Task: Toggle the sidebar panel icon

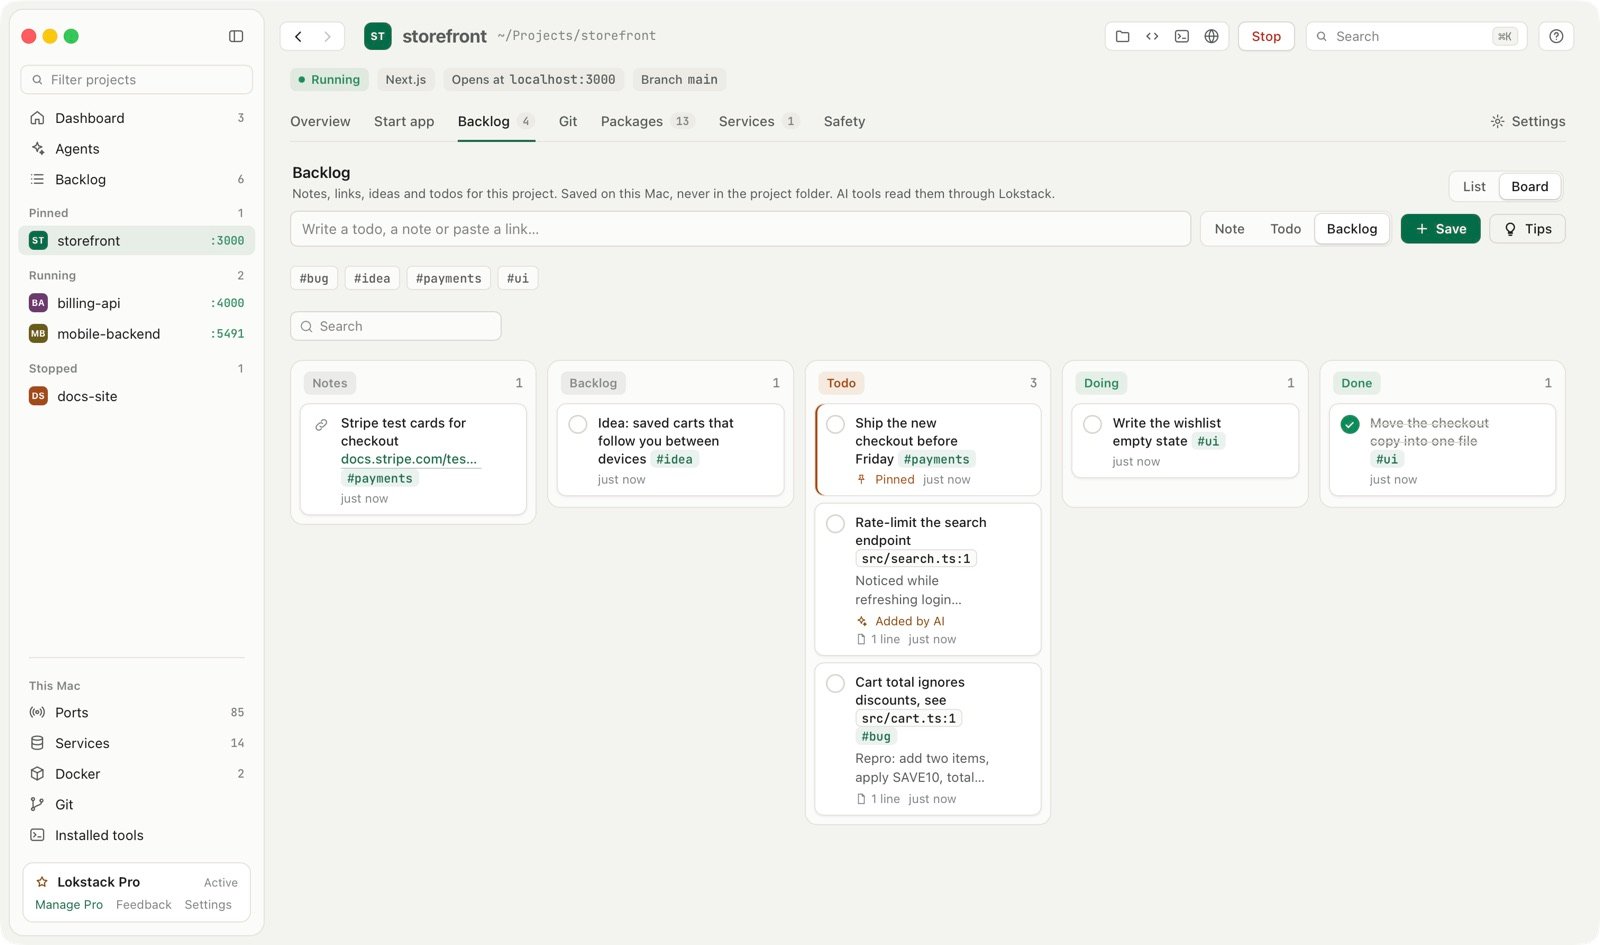Action: tap(236, 36)
